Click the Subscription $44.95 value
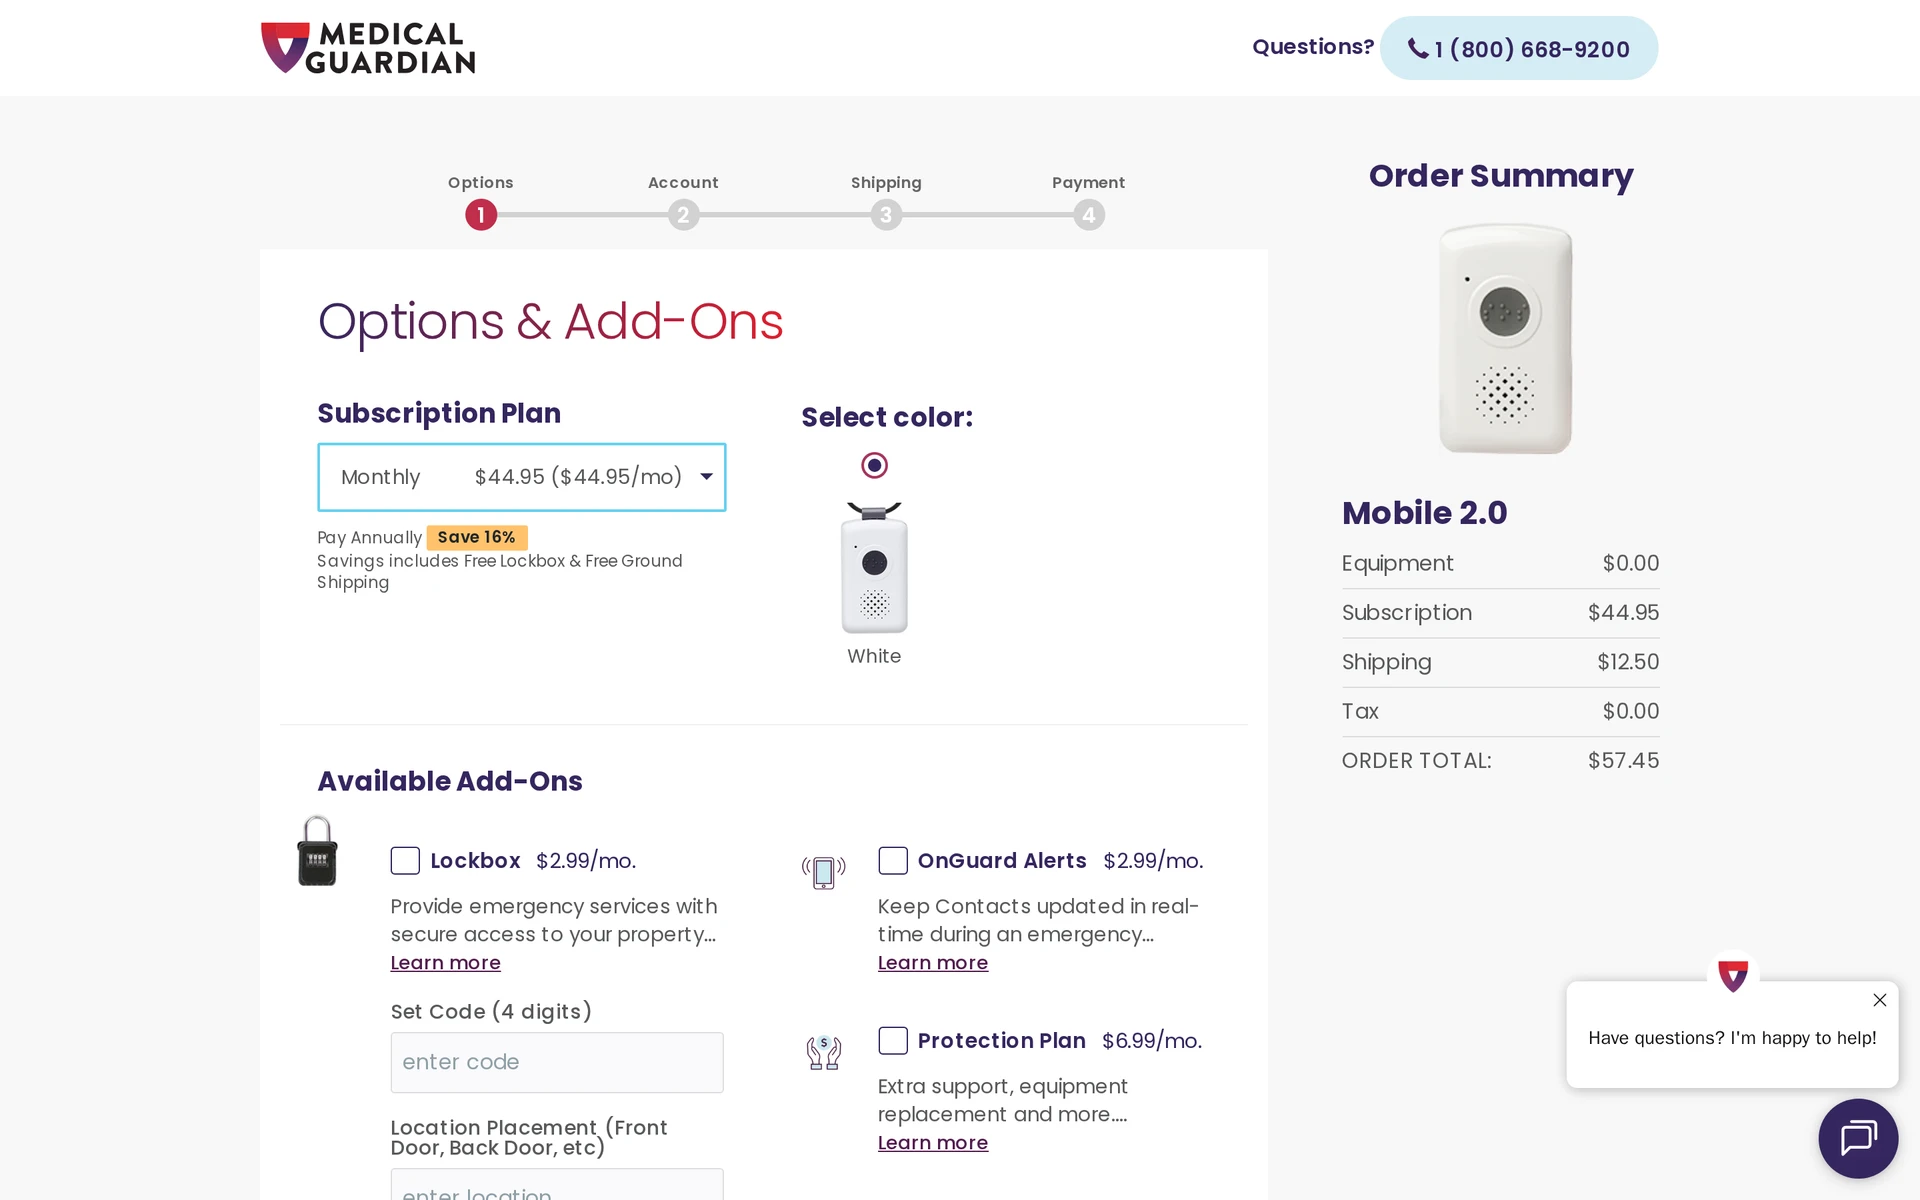1920x1200 pixels. 1624,613
